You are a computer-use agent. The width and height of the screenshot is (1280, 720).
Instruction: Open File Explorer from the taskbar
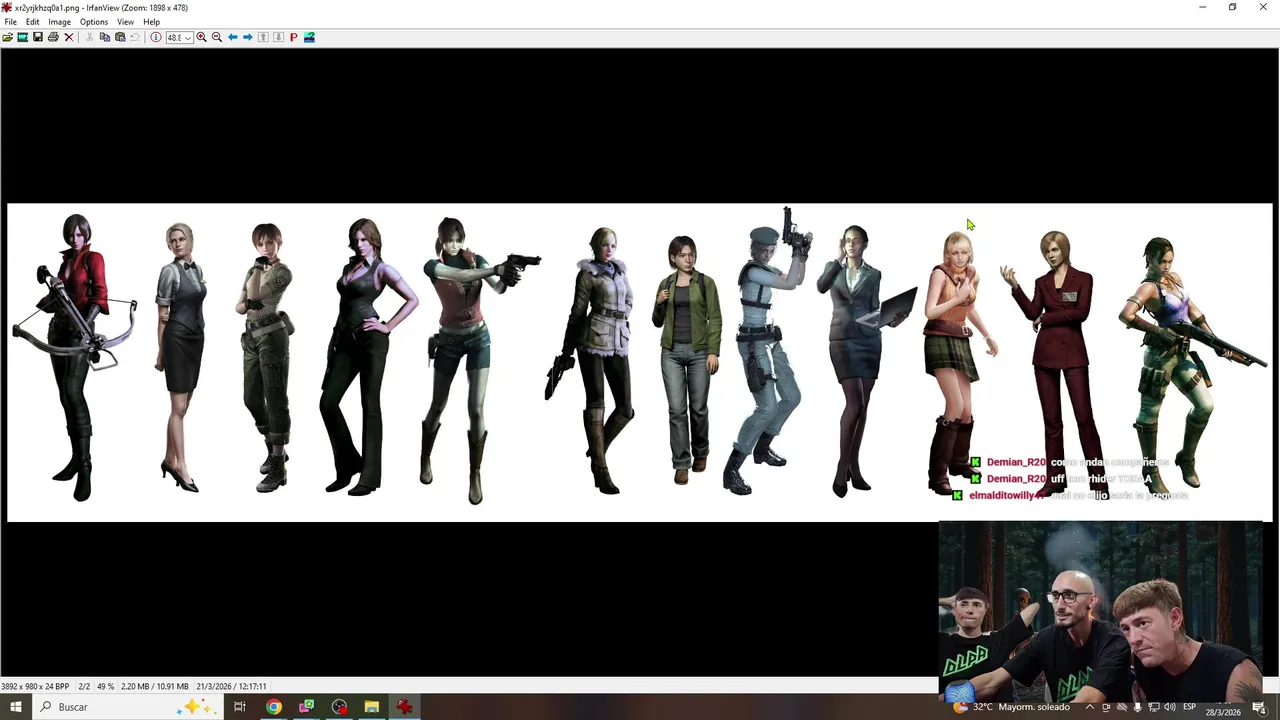click(x=371, y=707)
